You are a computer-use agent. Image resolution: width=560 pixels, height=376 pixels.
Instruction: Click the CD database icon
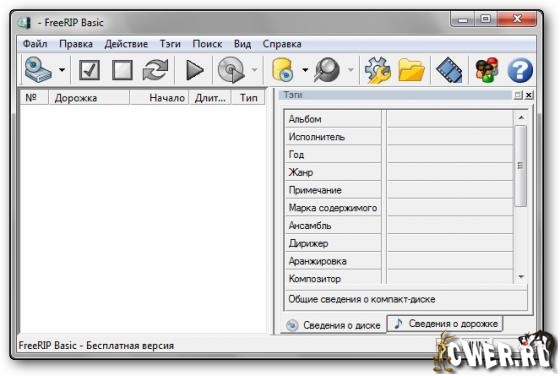(x=282, y=70)
